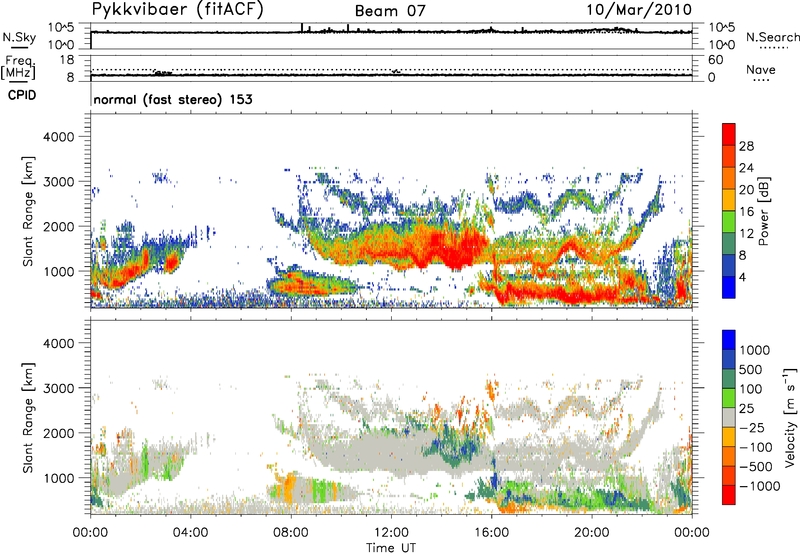The height and width of the screenshot is (554, 800).
Task: Click the yellow scatter patch near 08:00 in velocity panel
Action: (289, 489)
